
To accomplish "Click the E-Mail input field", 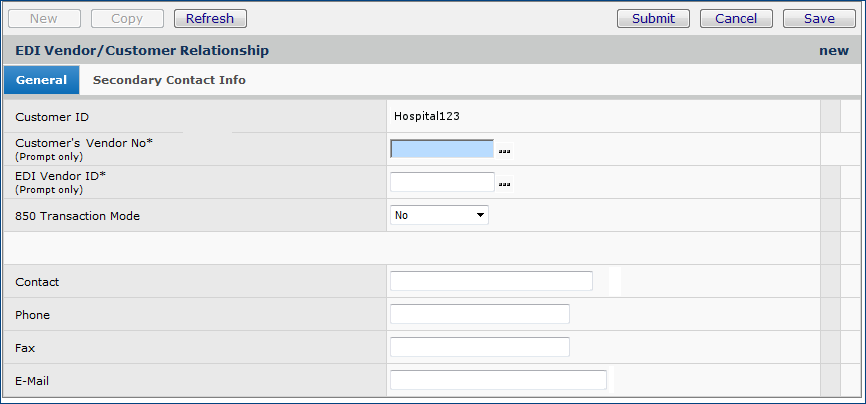I will pos(498,380).
